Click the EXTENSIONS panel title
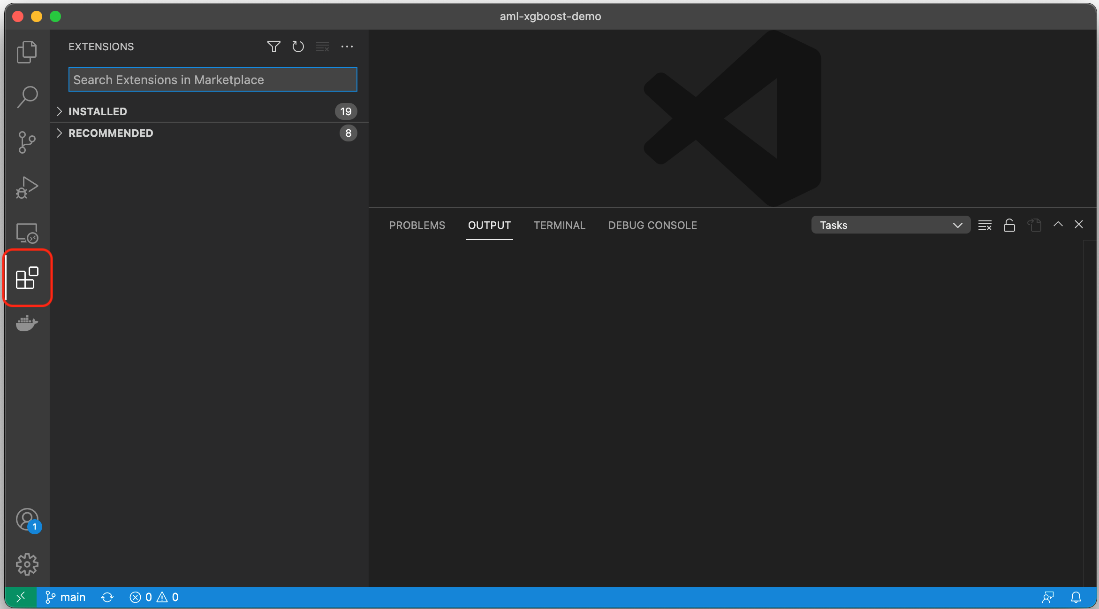 pos(101,46)
